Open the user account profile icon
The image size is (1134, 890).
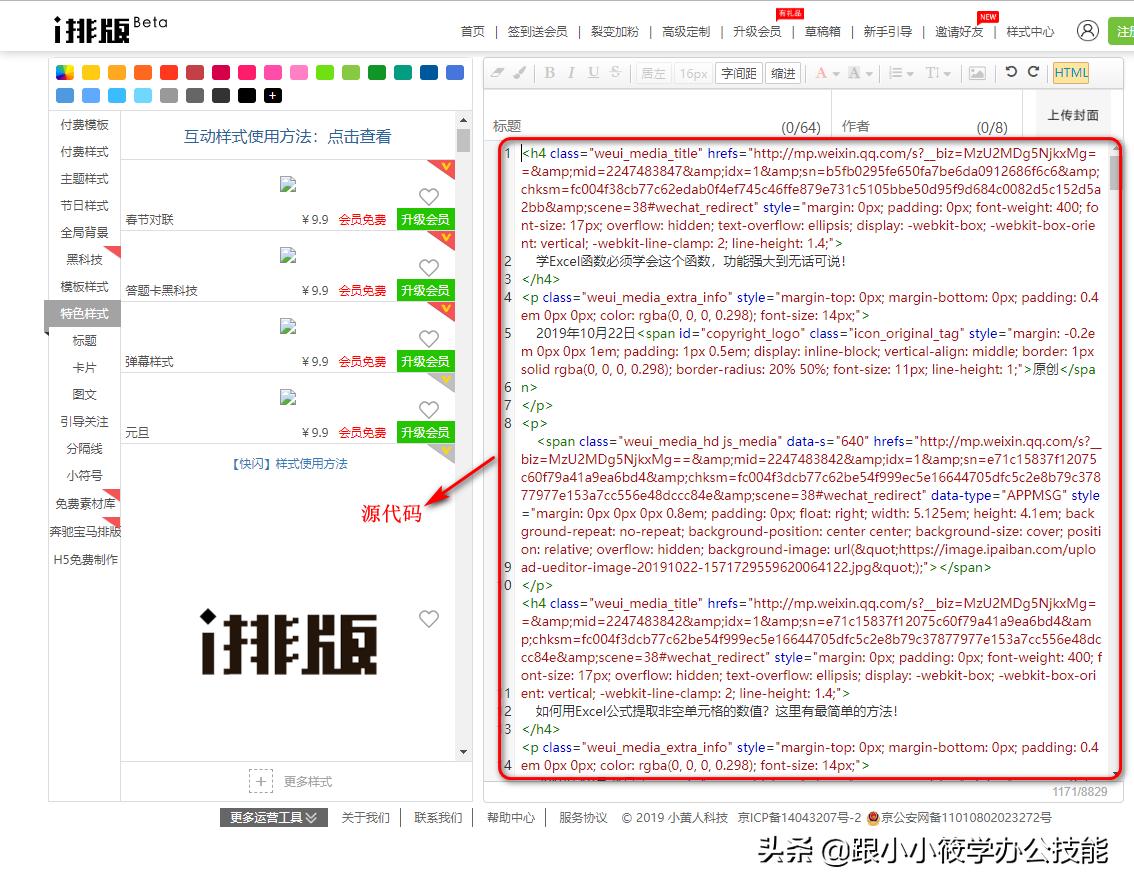(x=1088, y=31)
